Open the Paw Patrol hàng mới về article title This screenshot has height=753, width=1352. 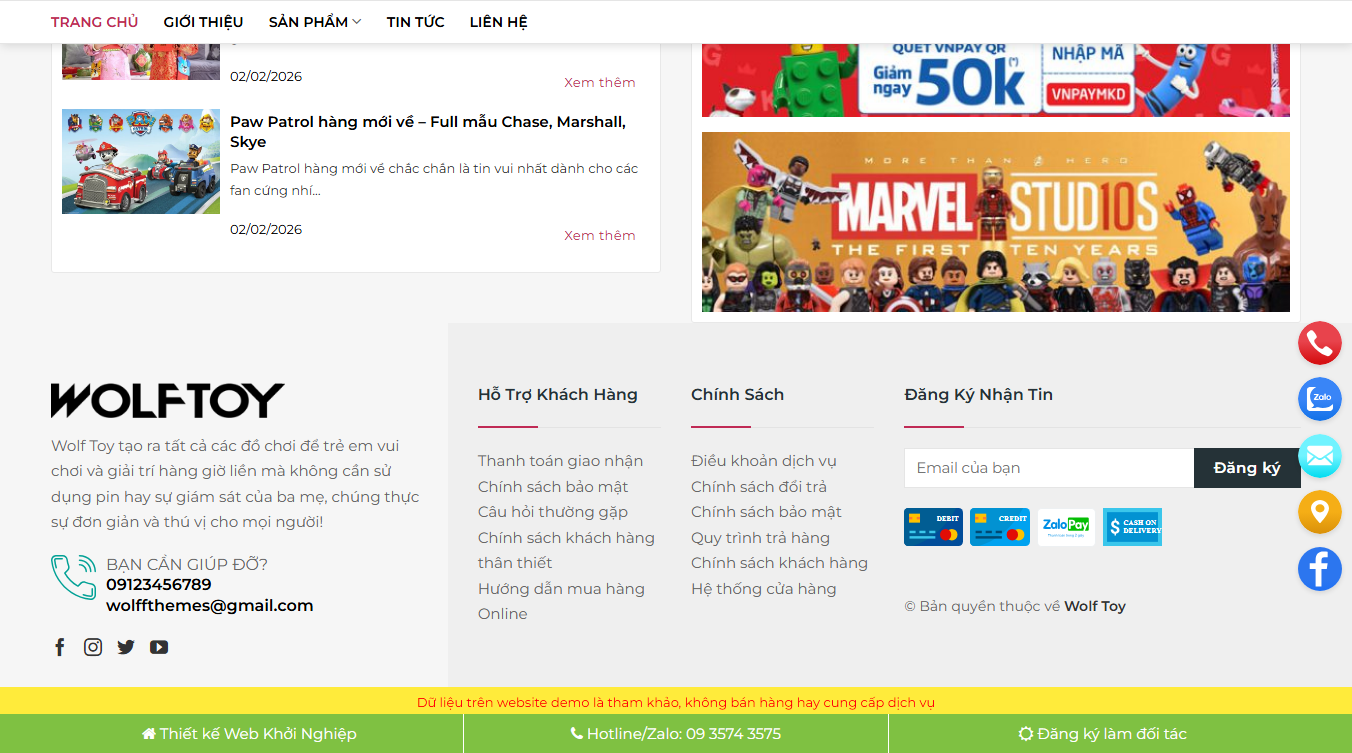coord(428,132)
